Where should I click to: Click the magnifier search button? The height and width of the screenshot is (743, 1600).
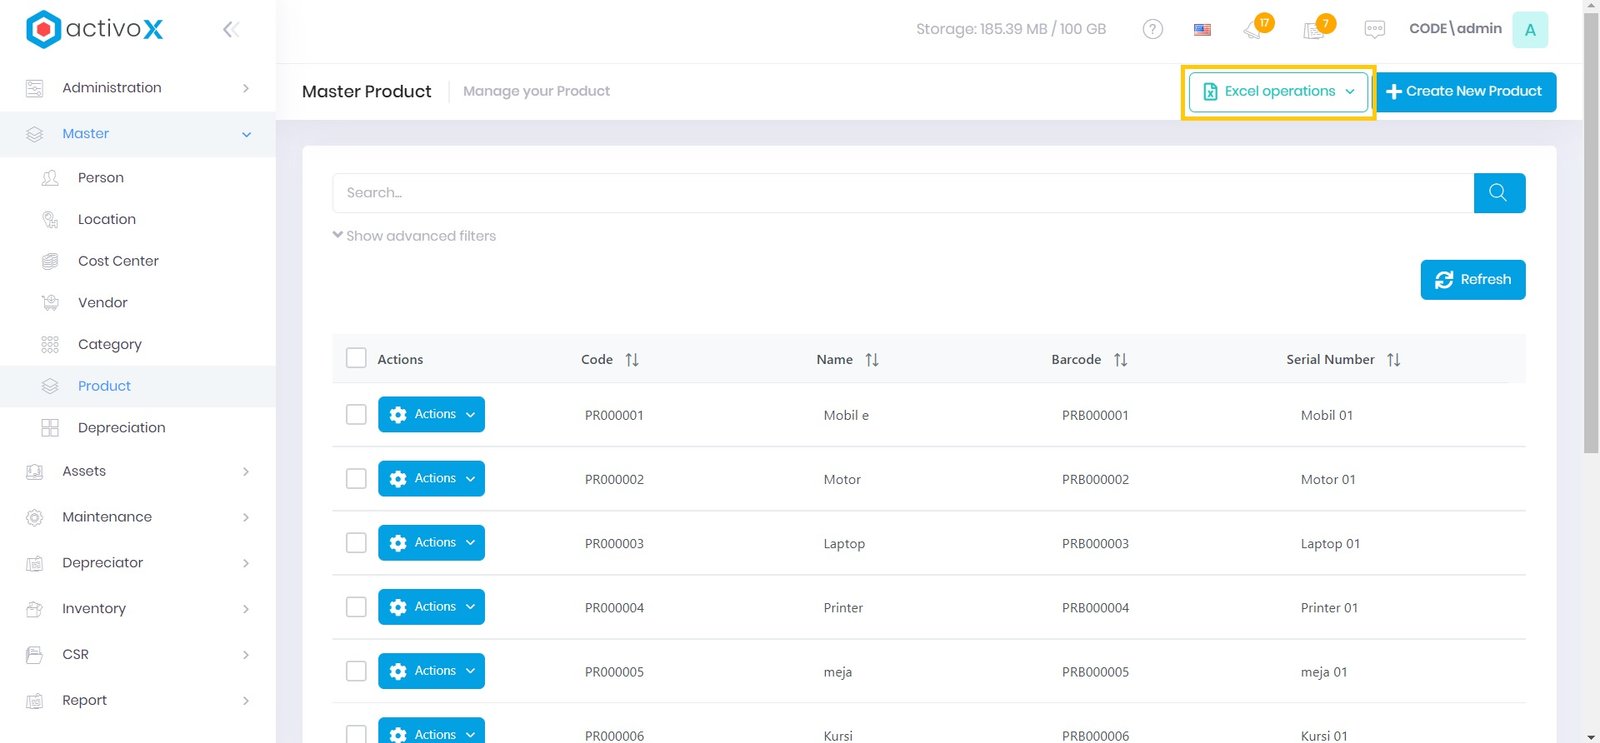(x=1498, y=193)
